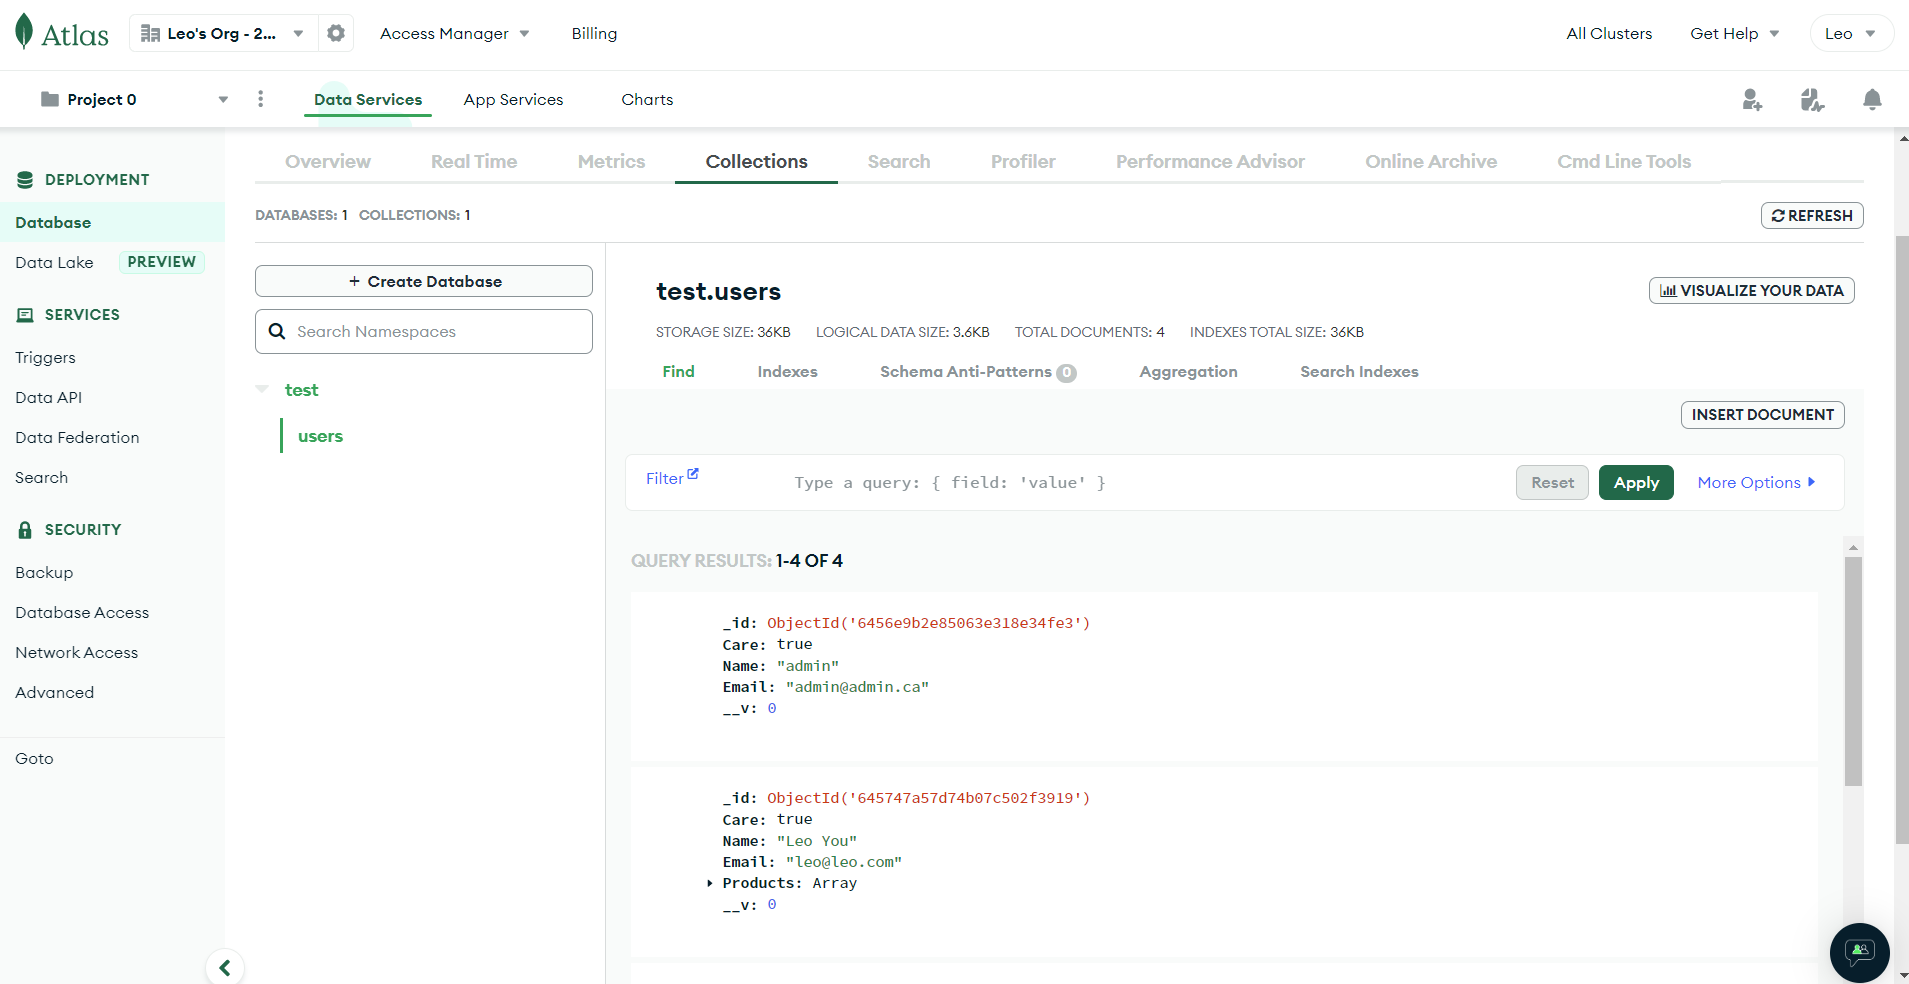The width and height of the screenshot is (1909, 984).
Task: Open the Cmd Line Tools tab
Action: tap(1624, 161)
